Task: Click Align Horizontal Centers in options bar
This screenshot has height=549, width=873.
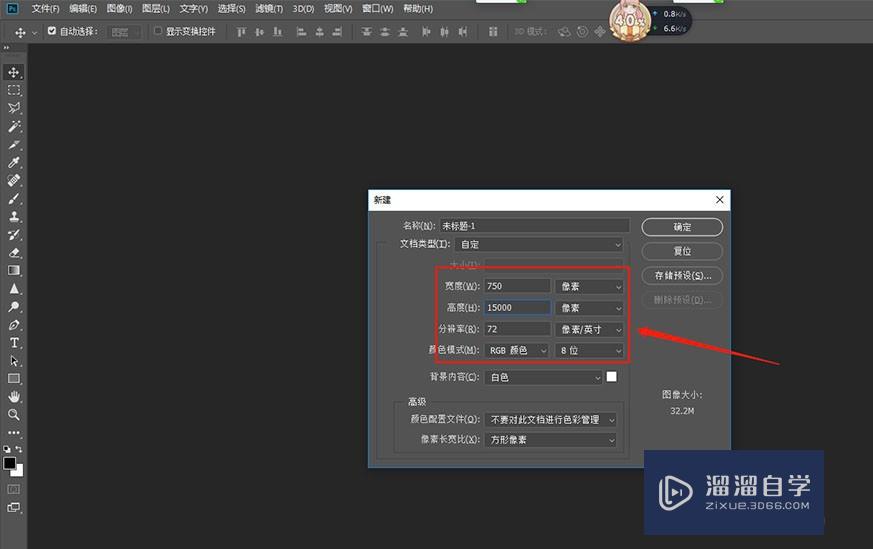Action: (x=320, y=32)
